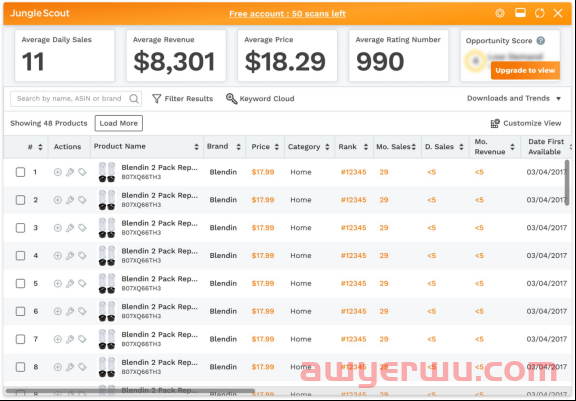This screenshot has width=576, height=401.
Task: Click the tag icon in row 4
Action: [x=82, y=256]
